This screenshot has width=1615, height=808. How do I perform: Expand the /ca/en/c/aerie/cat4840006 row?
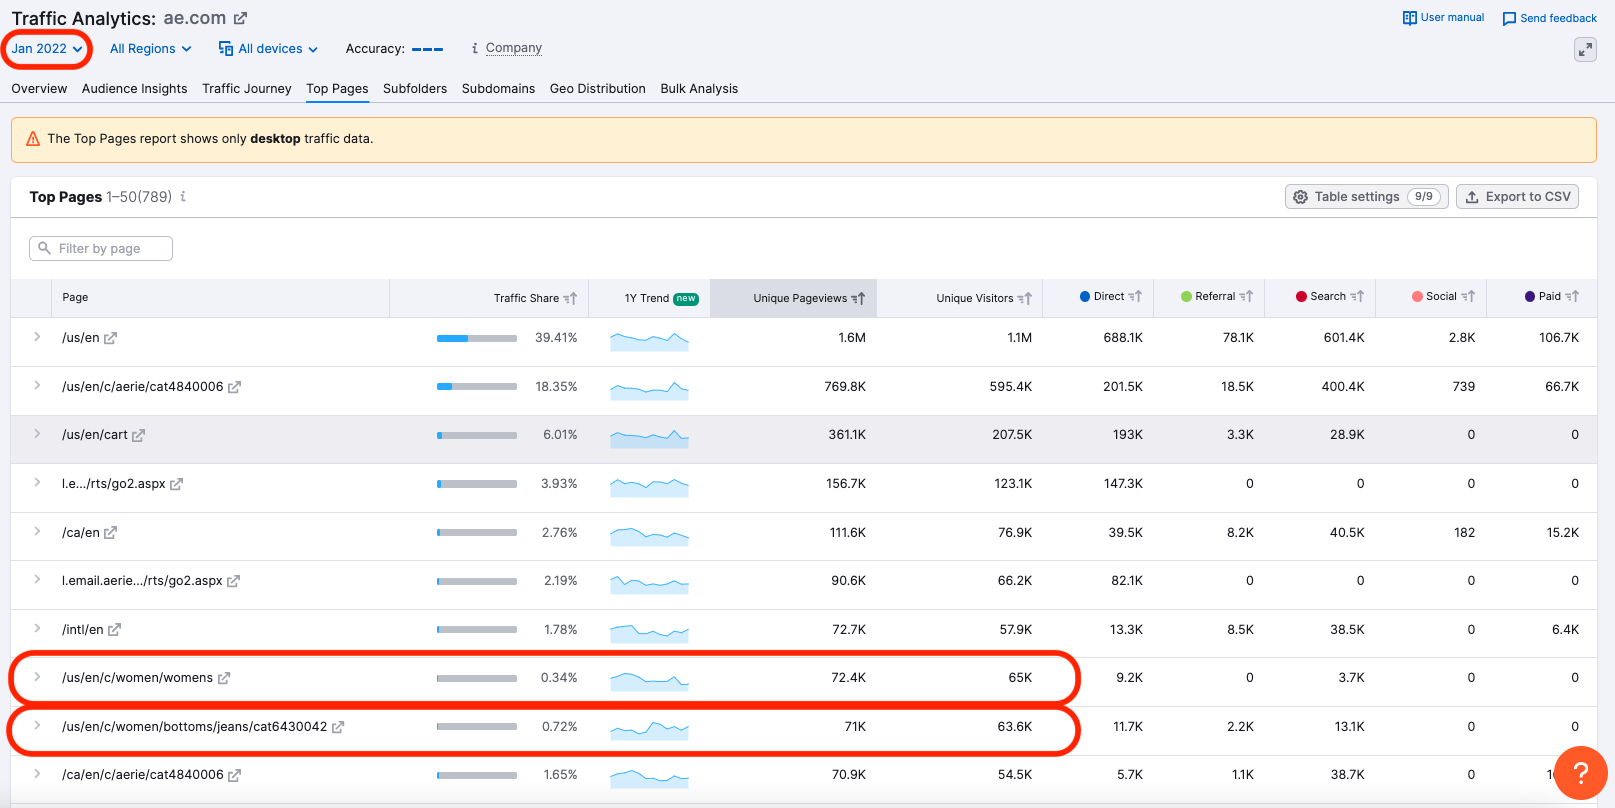37,773
